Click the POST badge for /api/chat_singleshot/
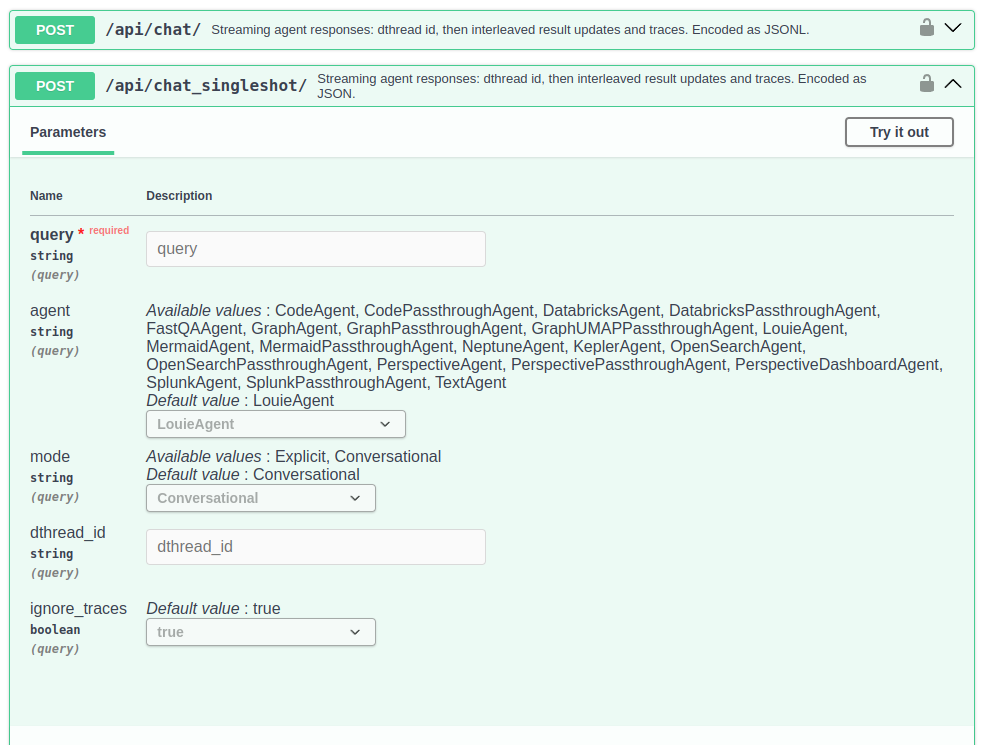Viewport: 995px width, 745px height. pyautogui.click(x=55, y=86)
